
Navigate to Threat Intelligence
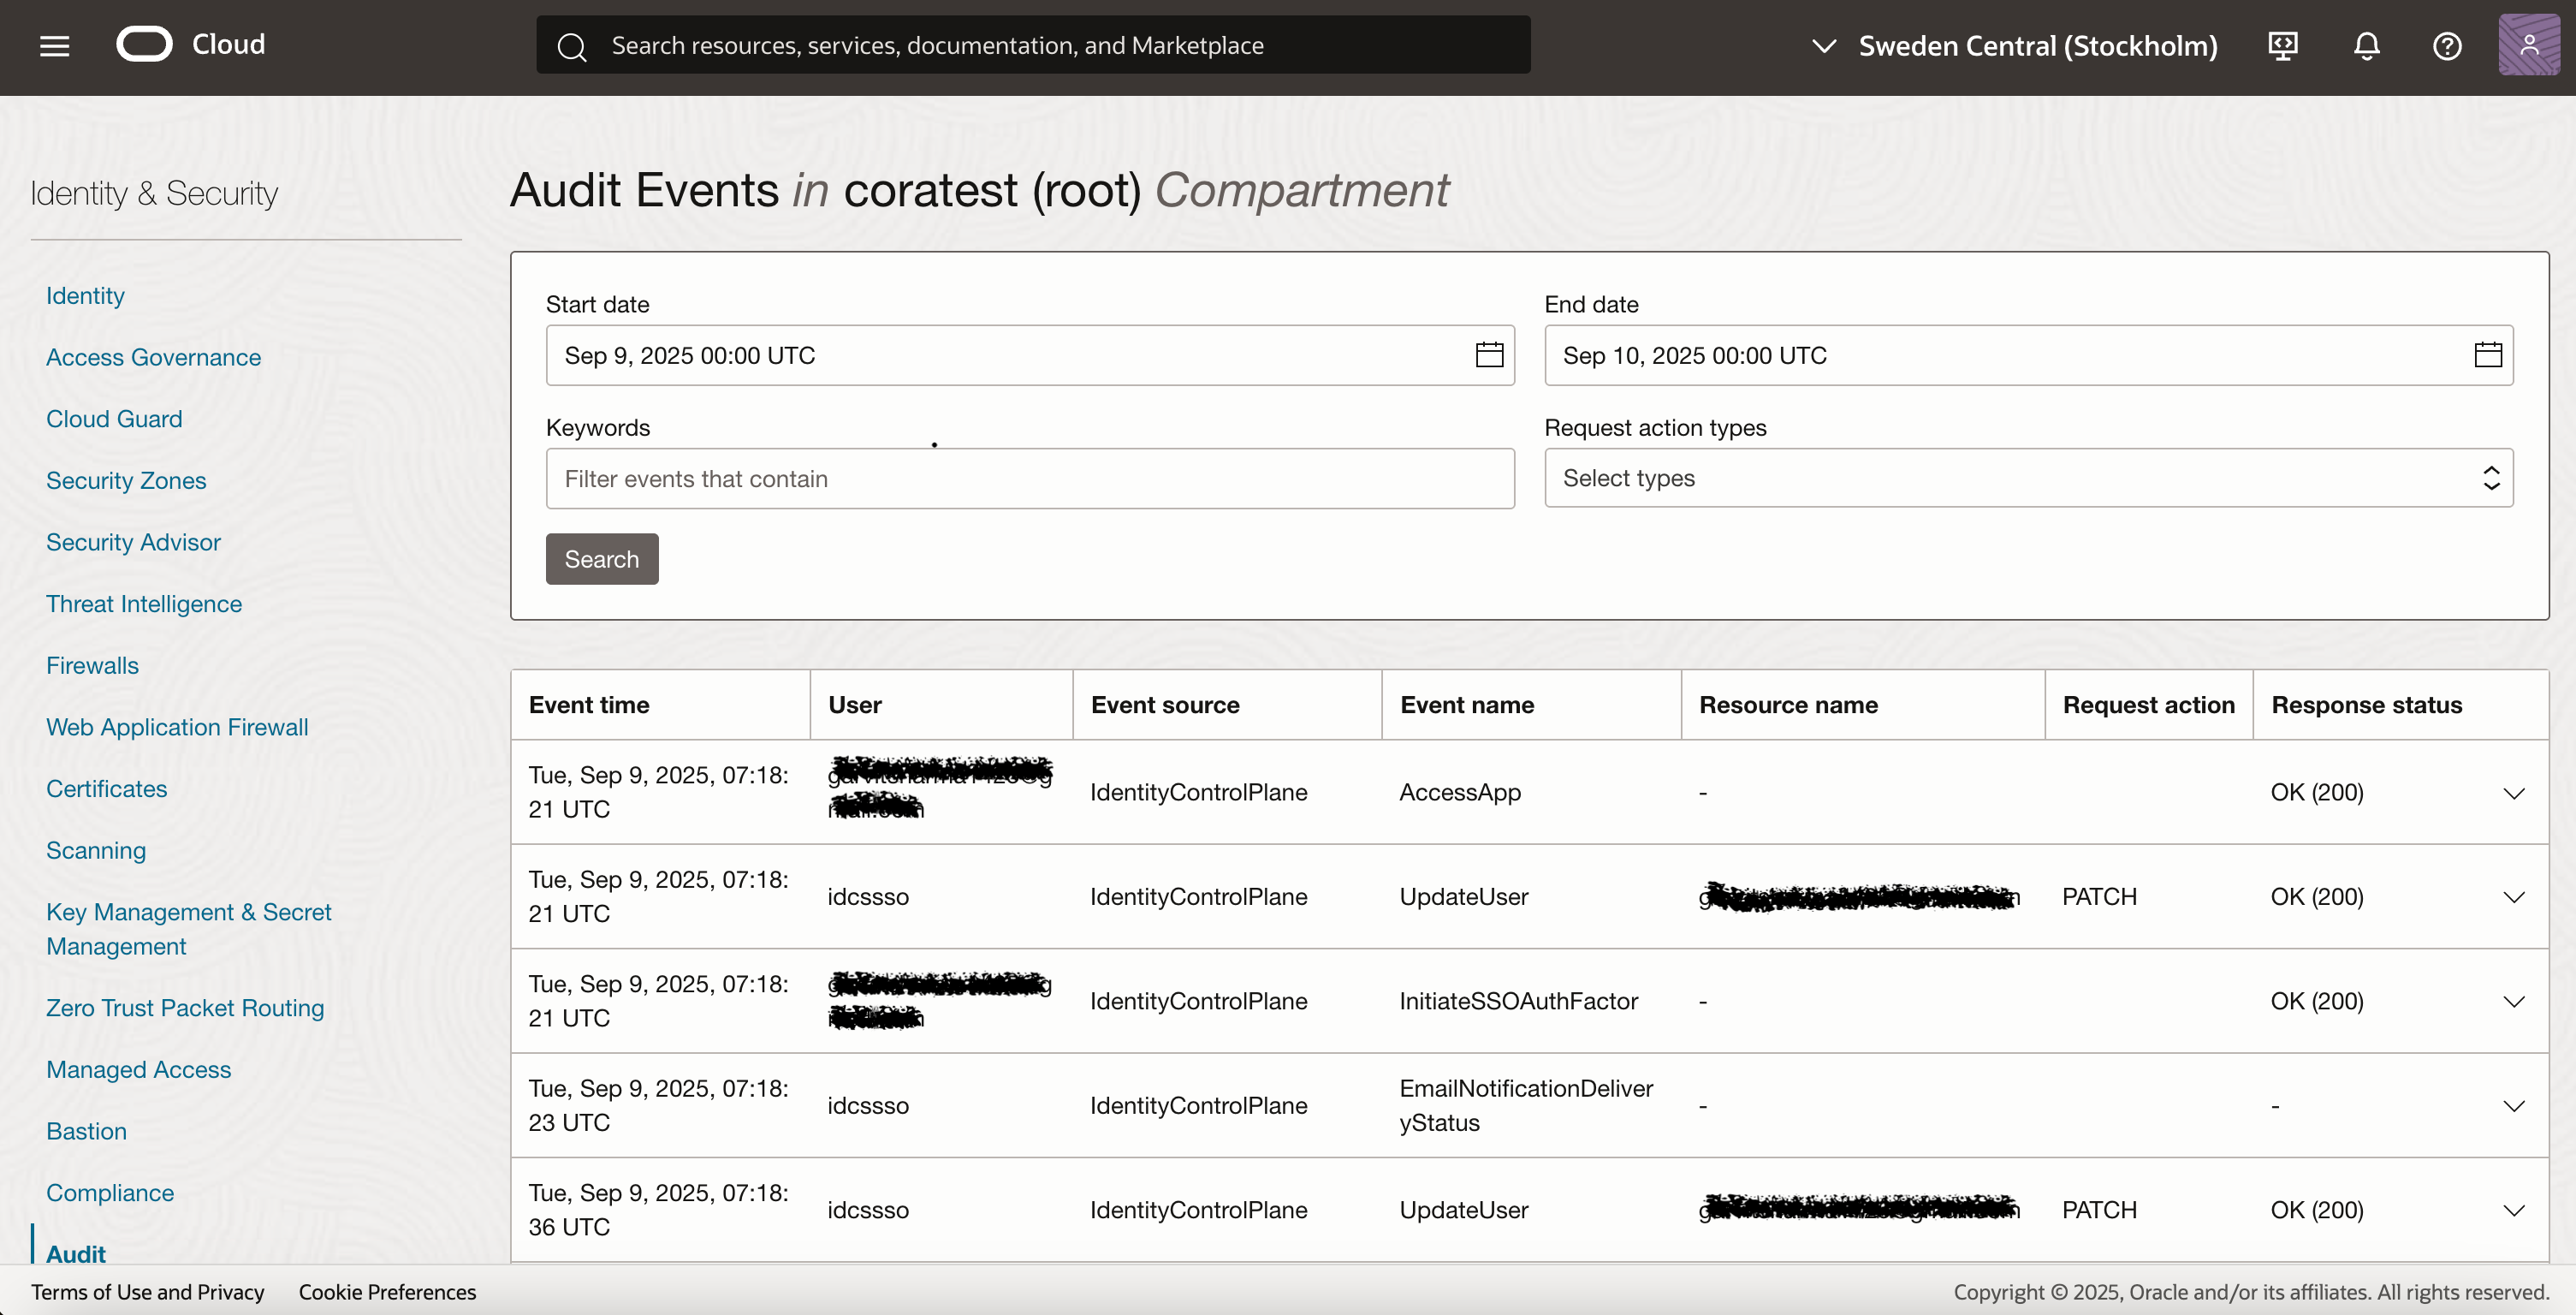[x=144, y=604]
